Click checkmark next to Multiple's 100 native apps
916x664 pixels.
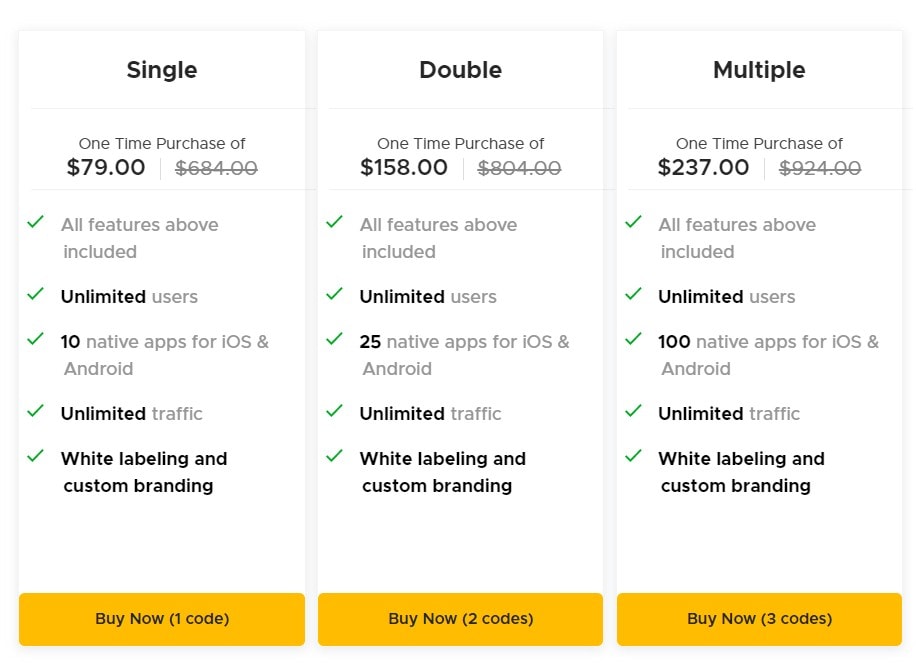point(633,339)
